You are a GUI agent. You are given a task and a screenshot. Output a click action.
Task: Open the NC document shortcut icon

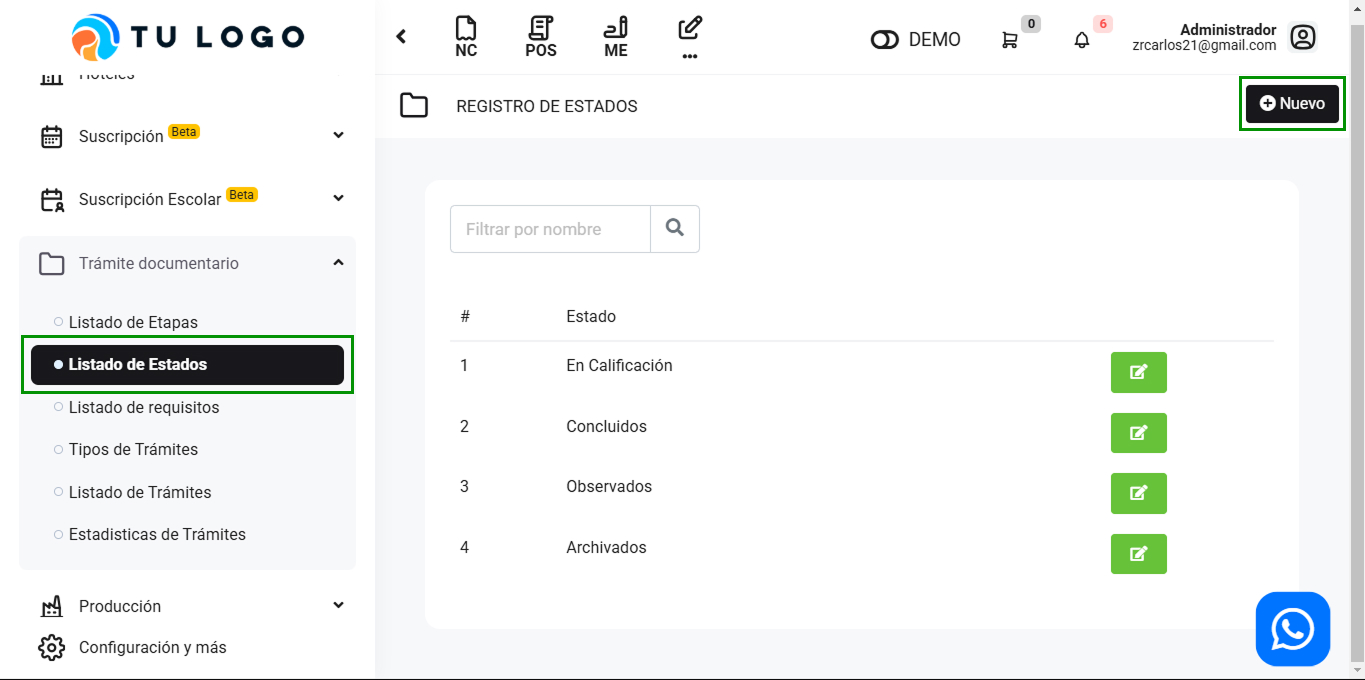click(x=465, y=37)
